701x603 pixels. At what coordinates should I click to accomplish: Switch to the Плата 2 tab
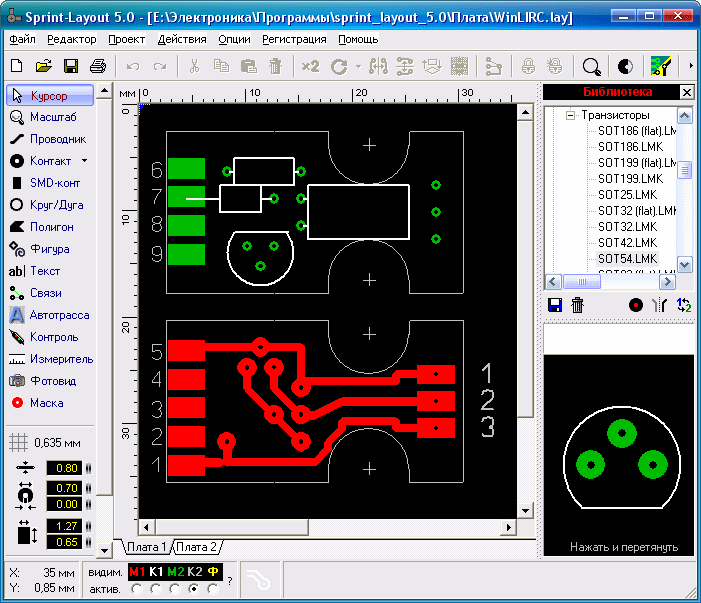(197, 547)
